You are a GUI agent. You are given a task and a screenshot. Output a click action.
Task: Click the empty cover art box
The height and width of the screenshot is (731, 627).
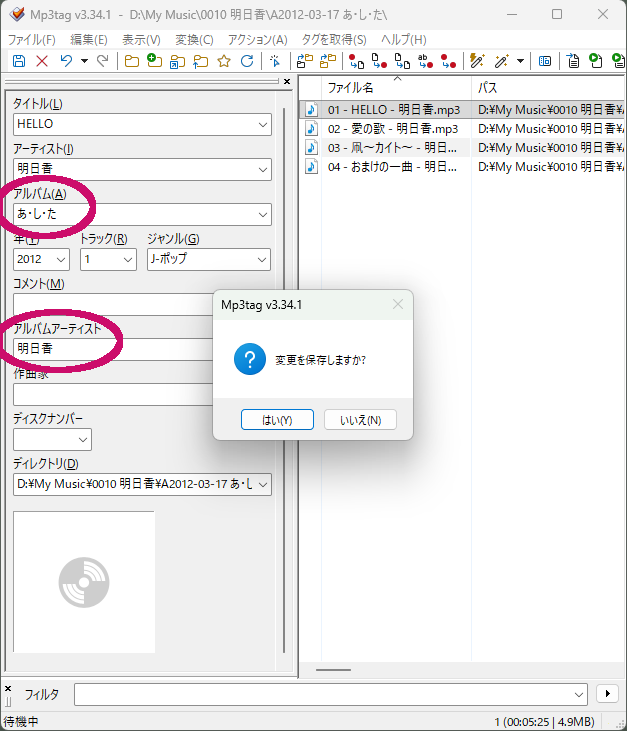pyautogui.click(x=84, y=582)
